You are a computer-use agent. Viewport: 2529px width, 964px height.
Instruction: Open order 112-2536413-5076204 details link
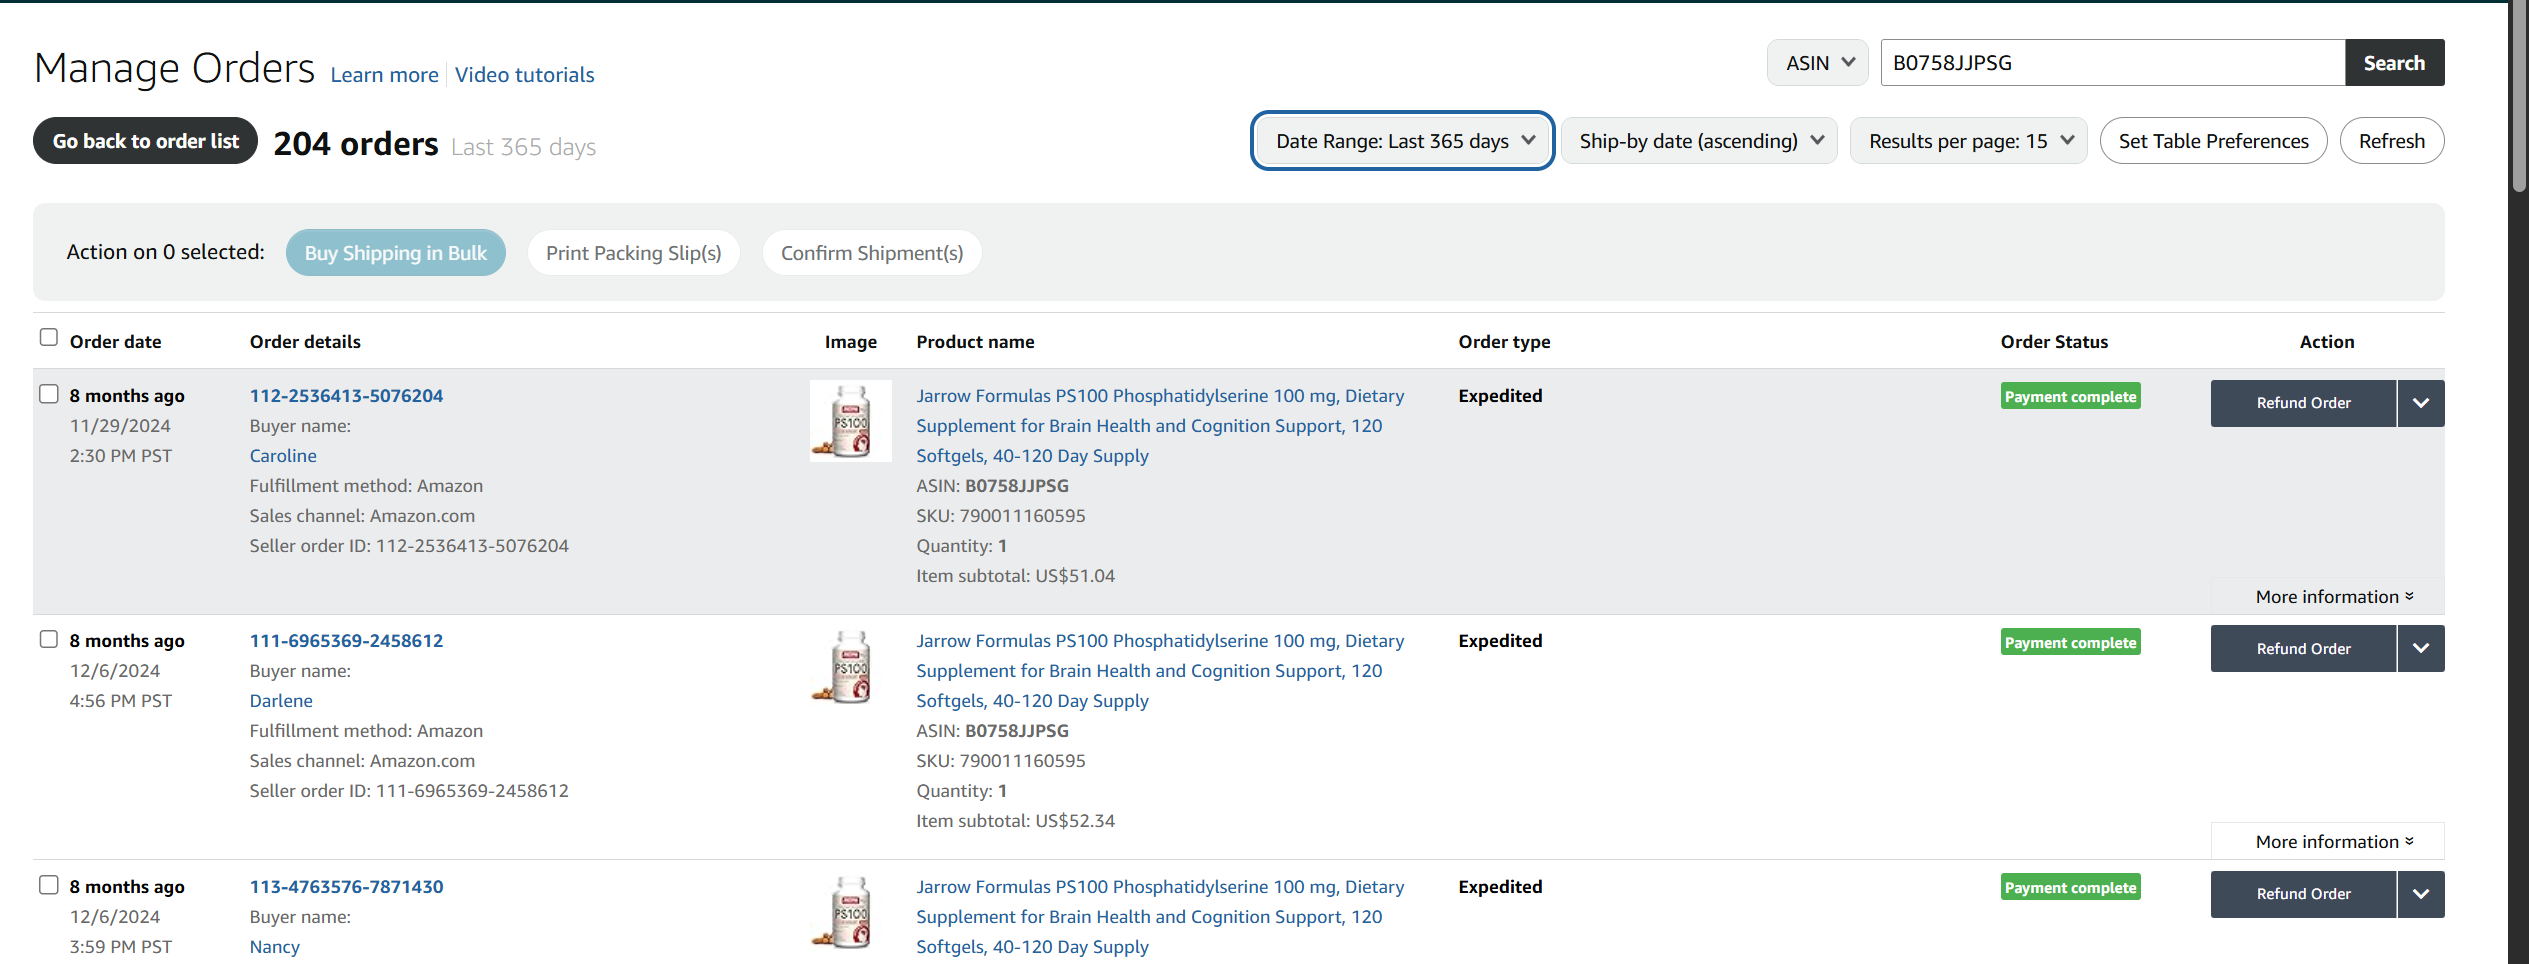point(346,396)
